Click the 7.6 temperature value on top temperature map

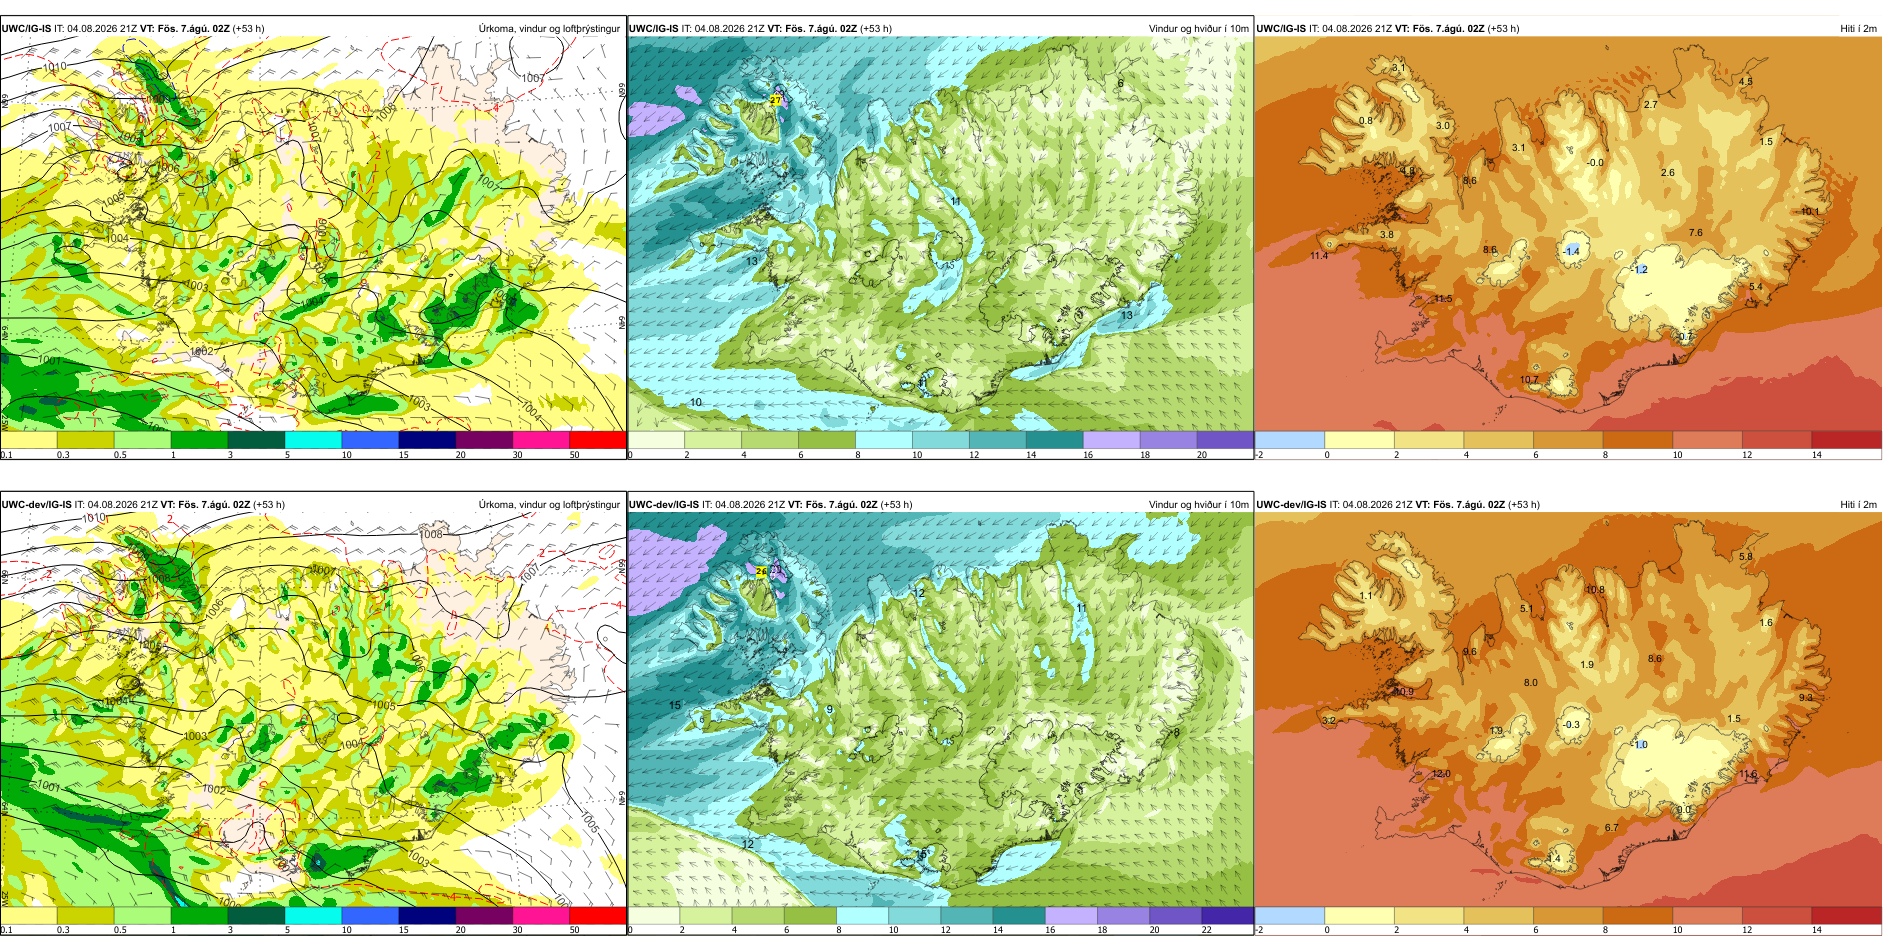[1695, 232]
